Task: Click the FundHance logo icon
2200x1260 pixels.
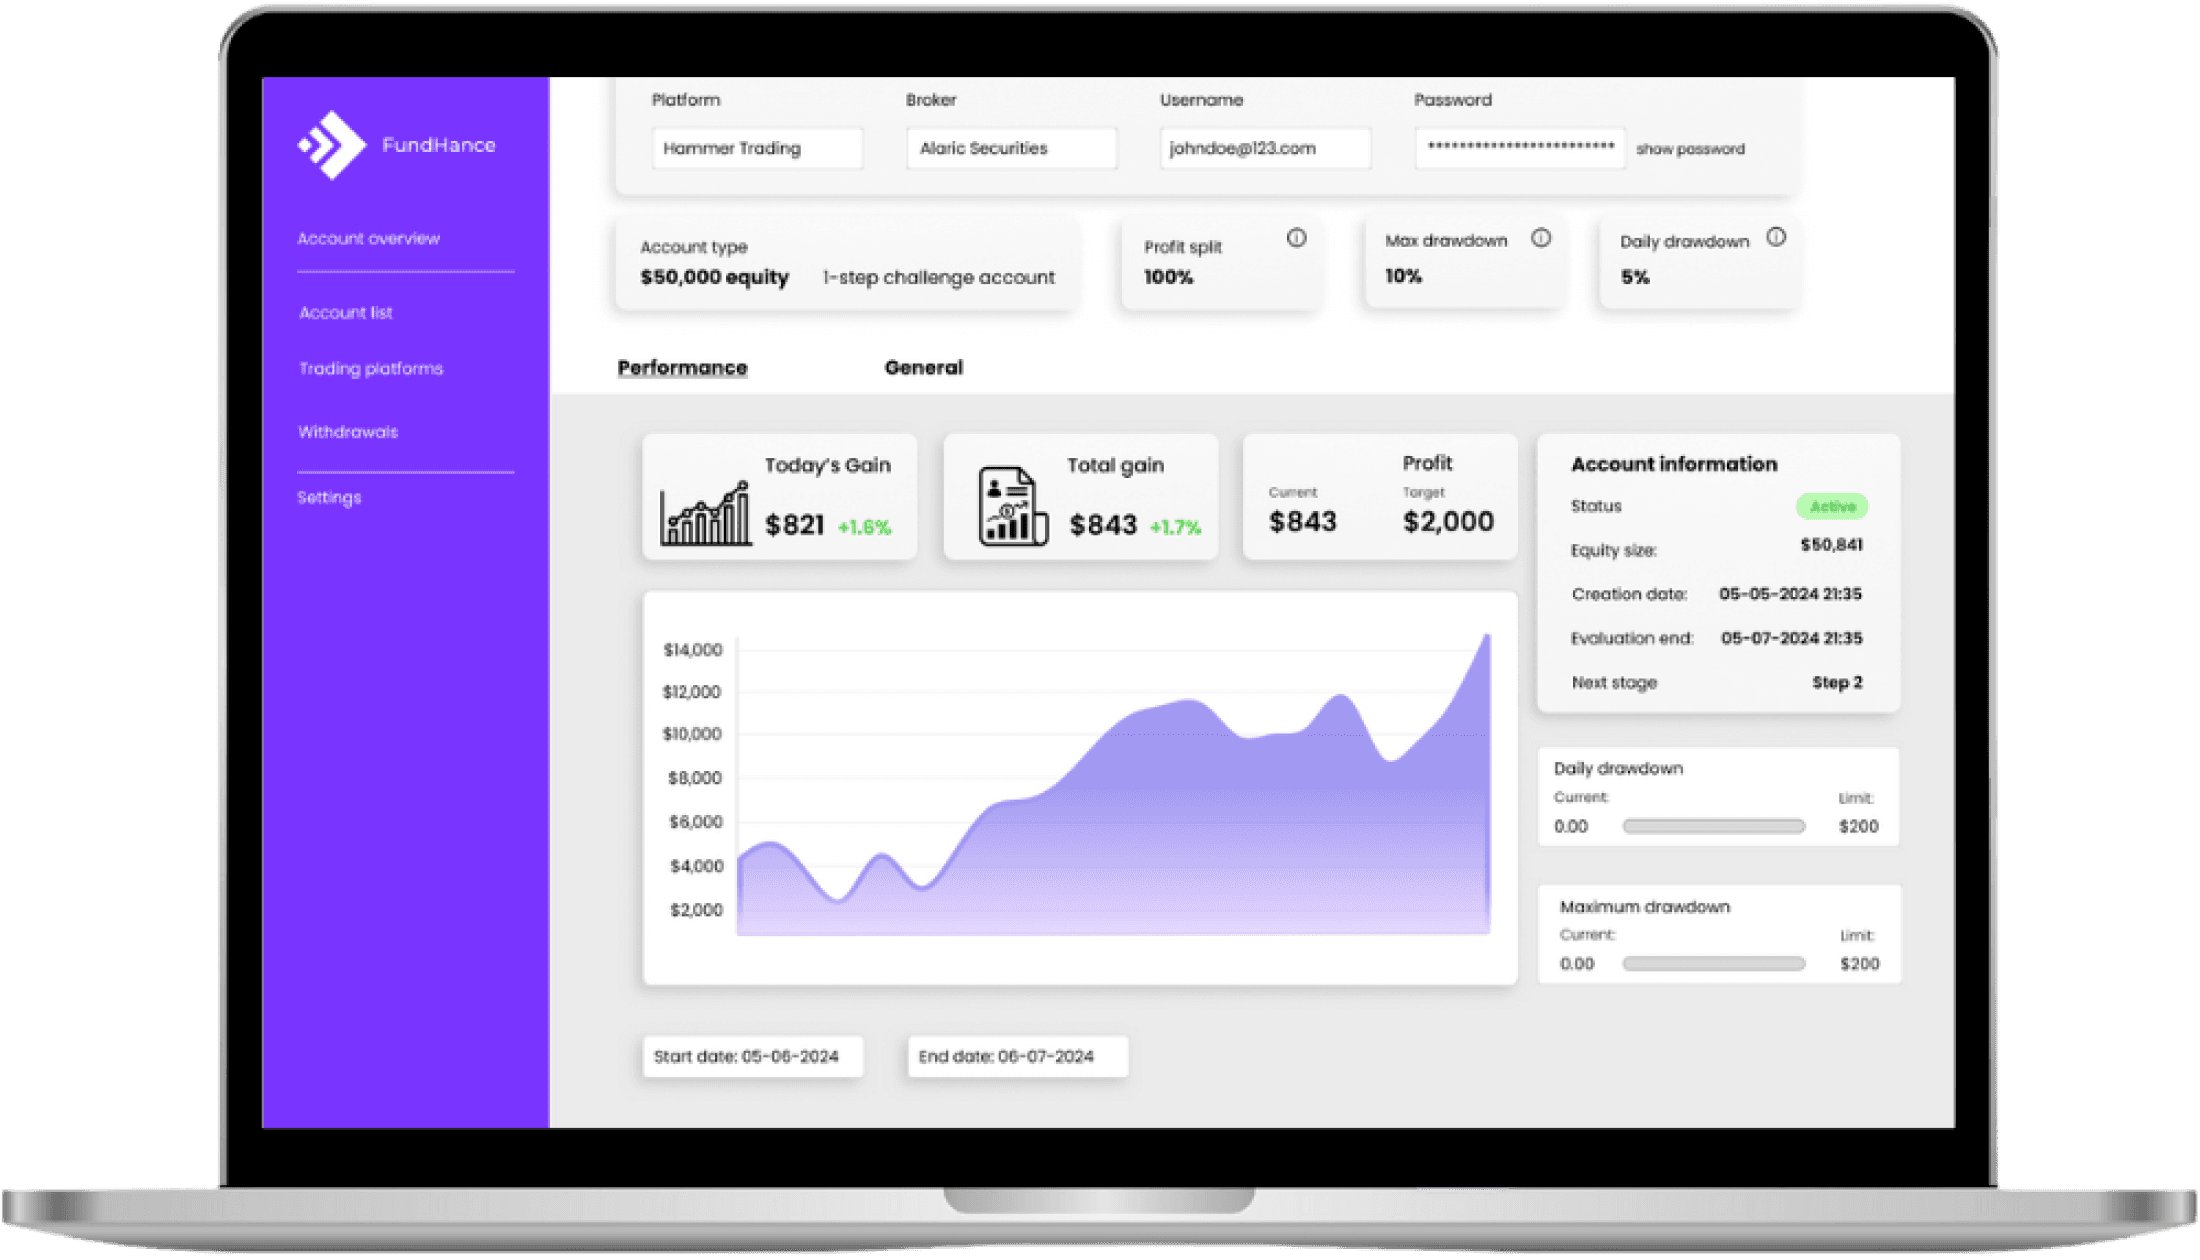Action: click(x=332, y=145)
